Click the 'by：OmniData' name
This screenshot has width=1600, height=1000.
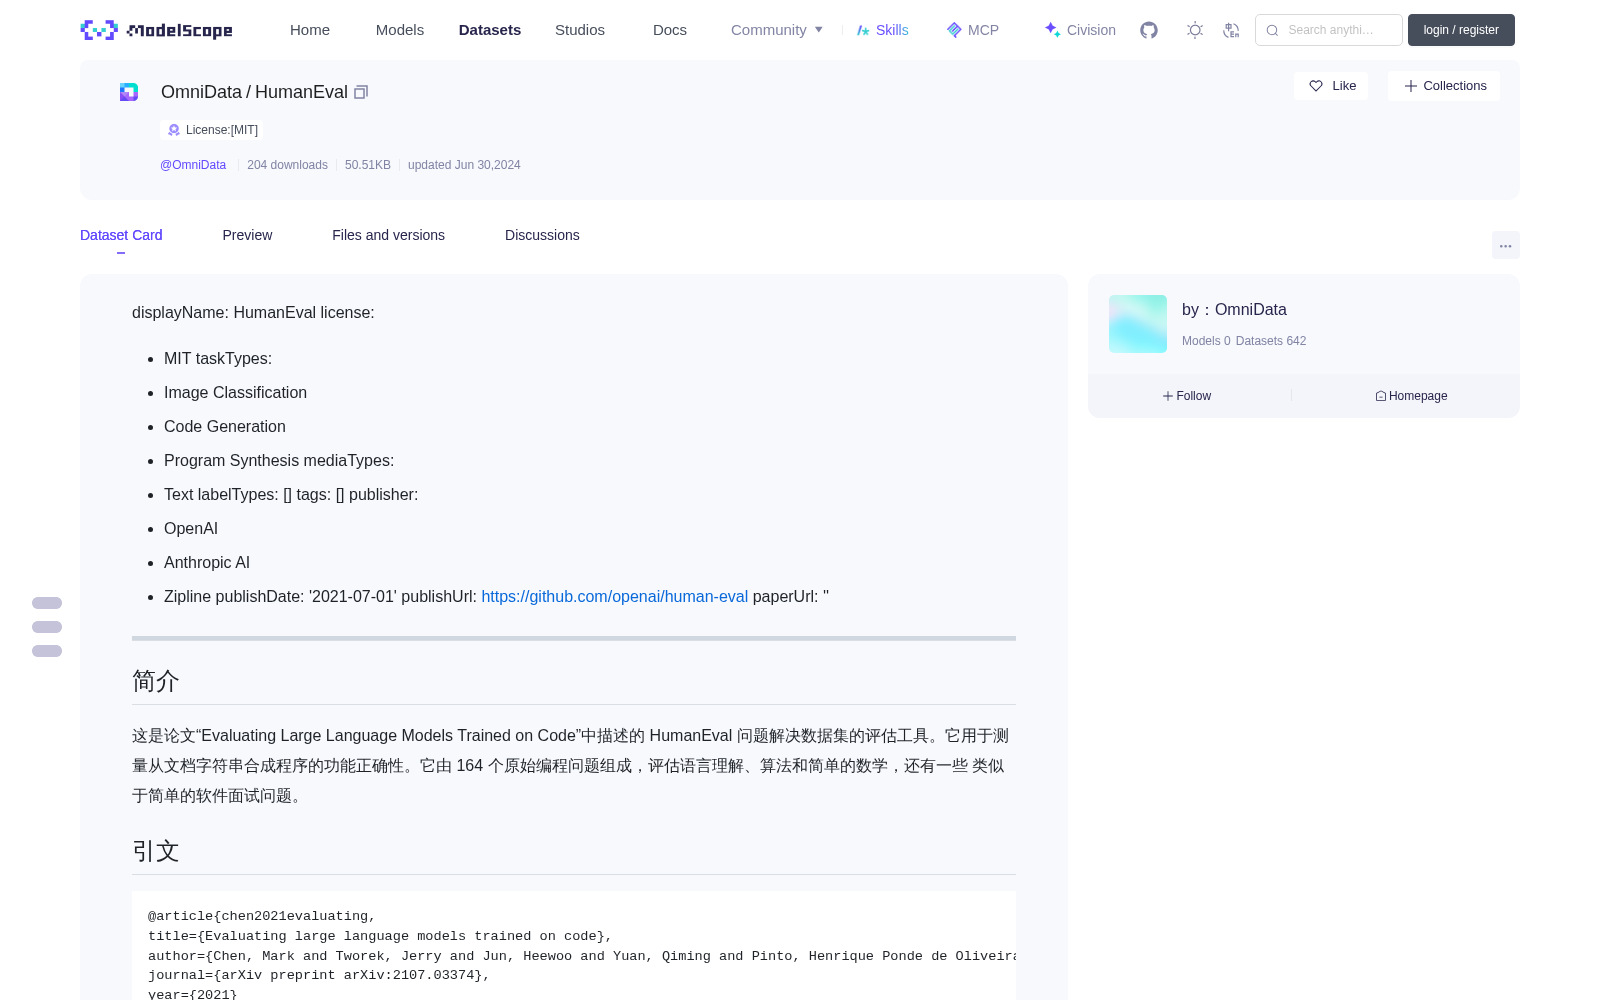point(1234,310)
